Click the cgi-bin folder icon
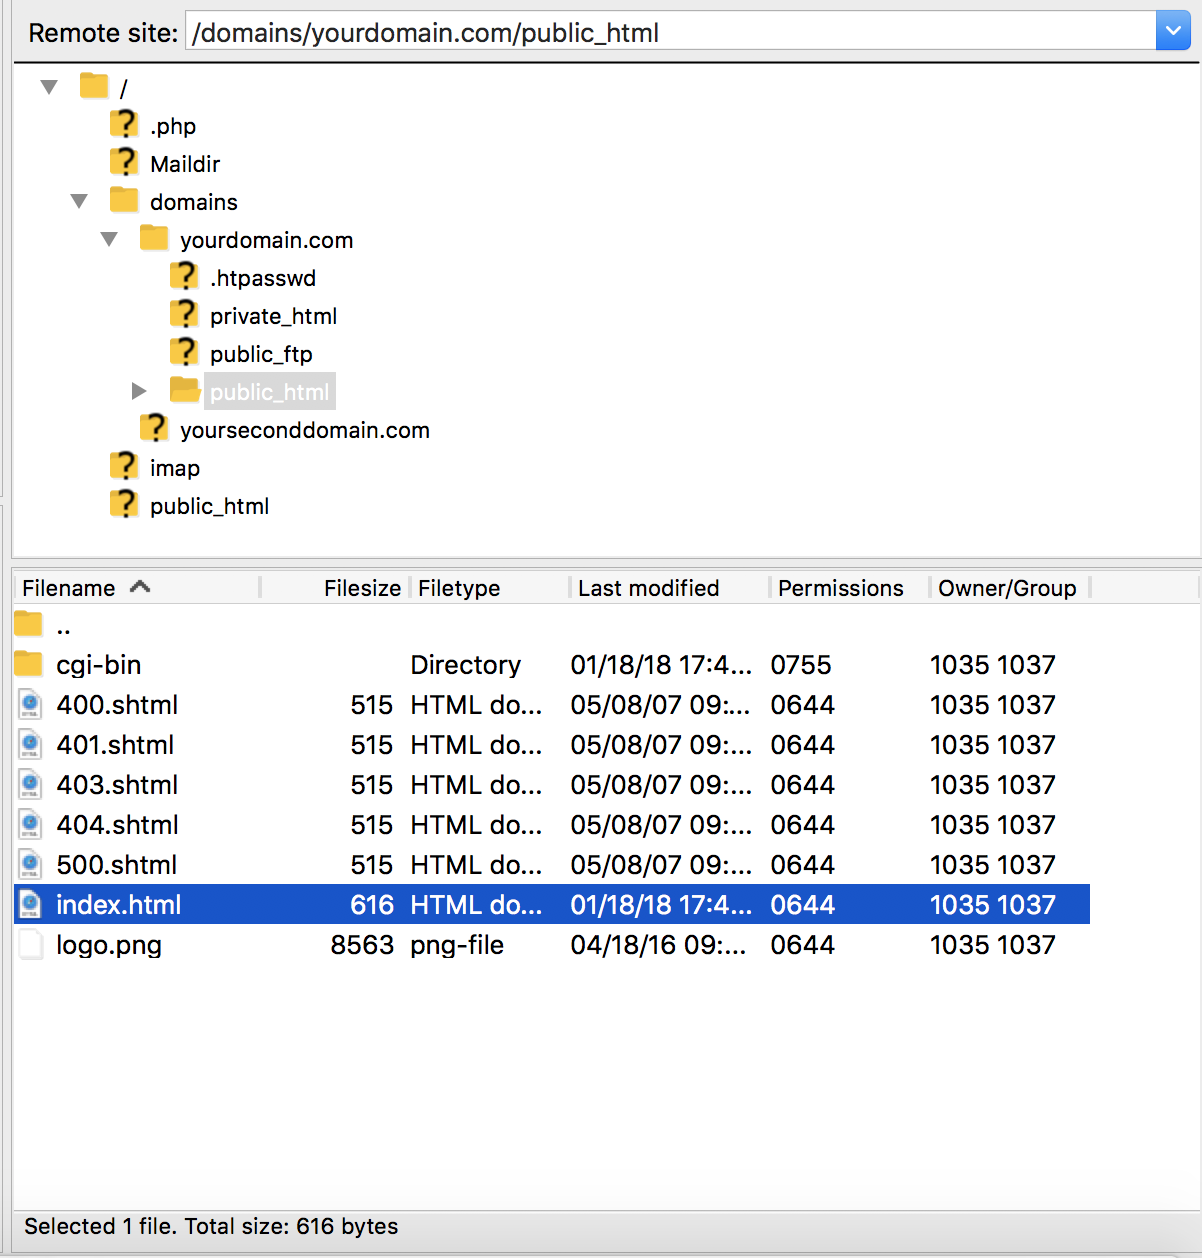Screen dimensions: 1202x1258 (x=29, y=664)
